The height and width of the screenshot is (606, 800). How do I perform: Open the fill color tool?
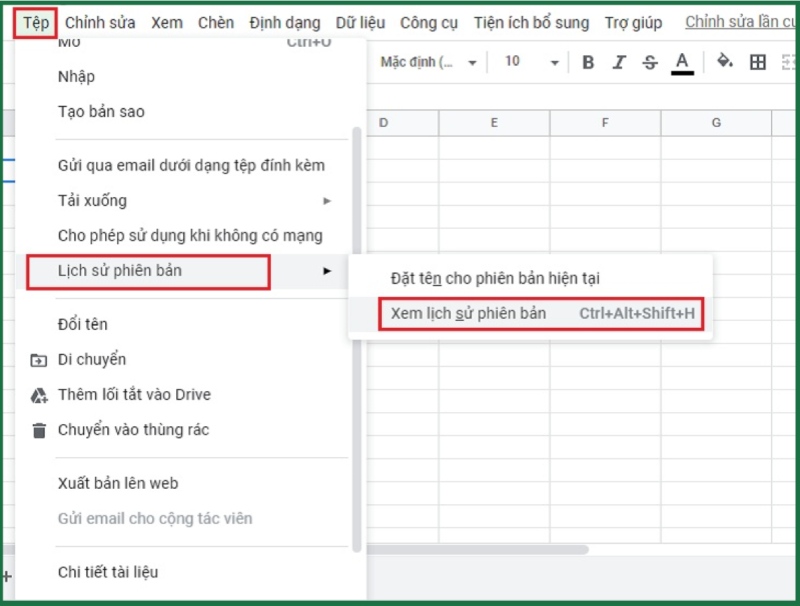[x=722, y=61]
